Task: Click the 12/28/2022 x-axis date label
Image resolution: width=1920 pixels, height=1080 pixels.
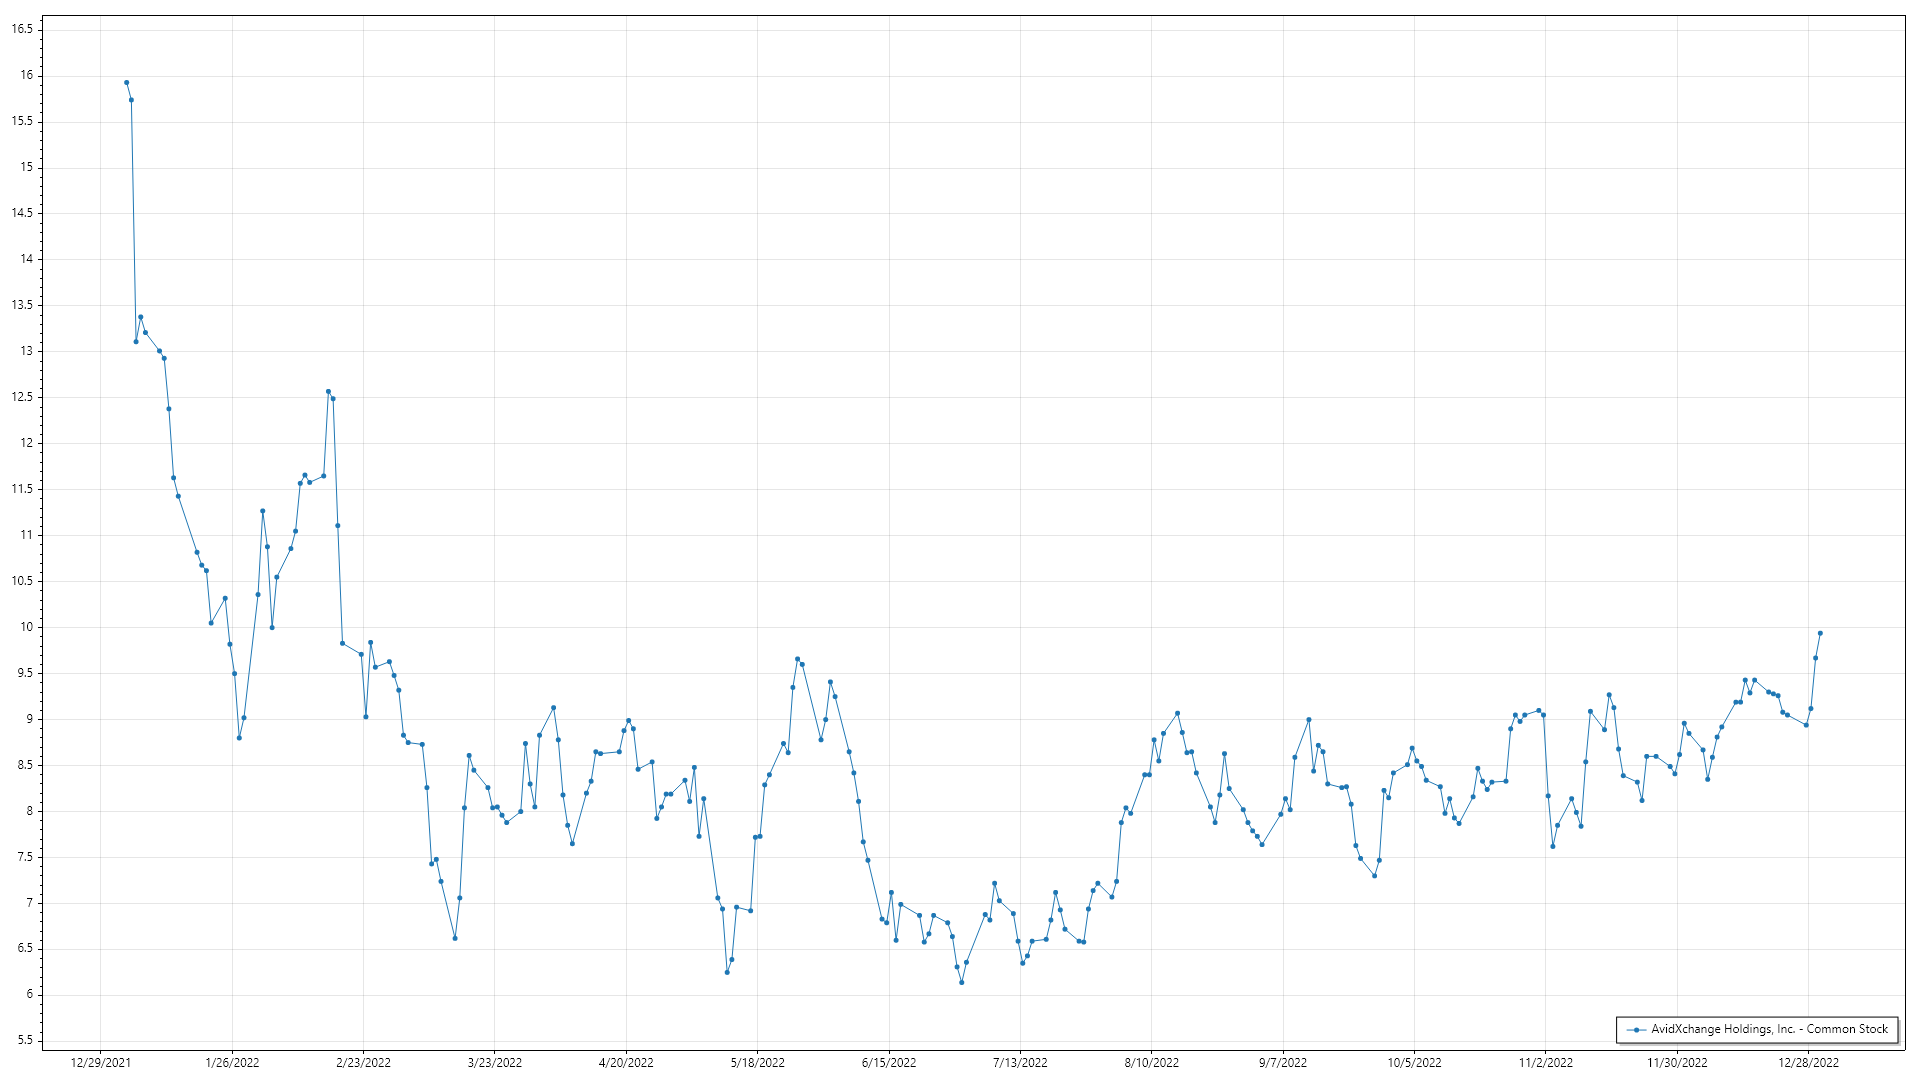Action: coord(1808,1063)
